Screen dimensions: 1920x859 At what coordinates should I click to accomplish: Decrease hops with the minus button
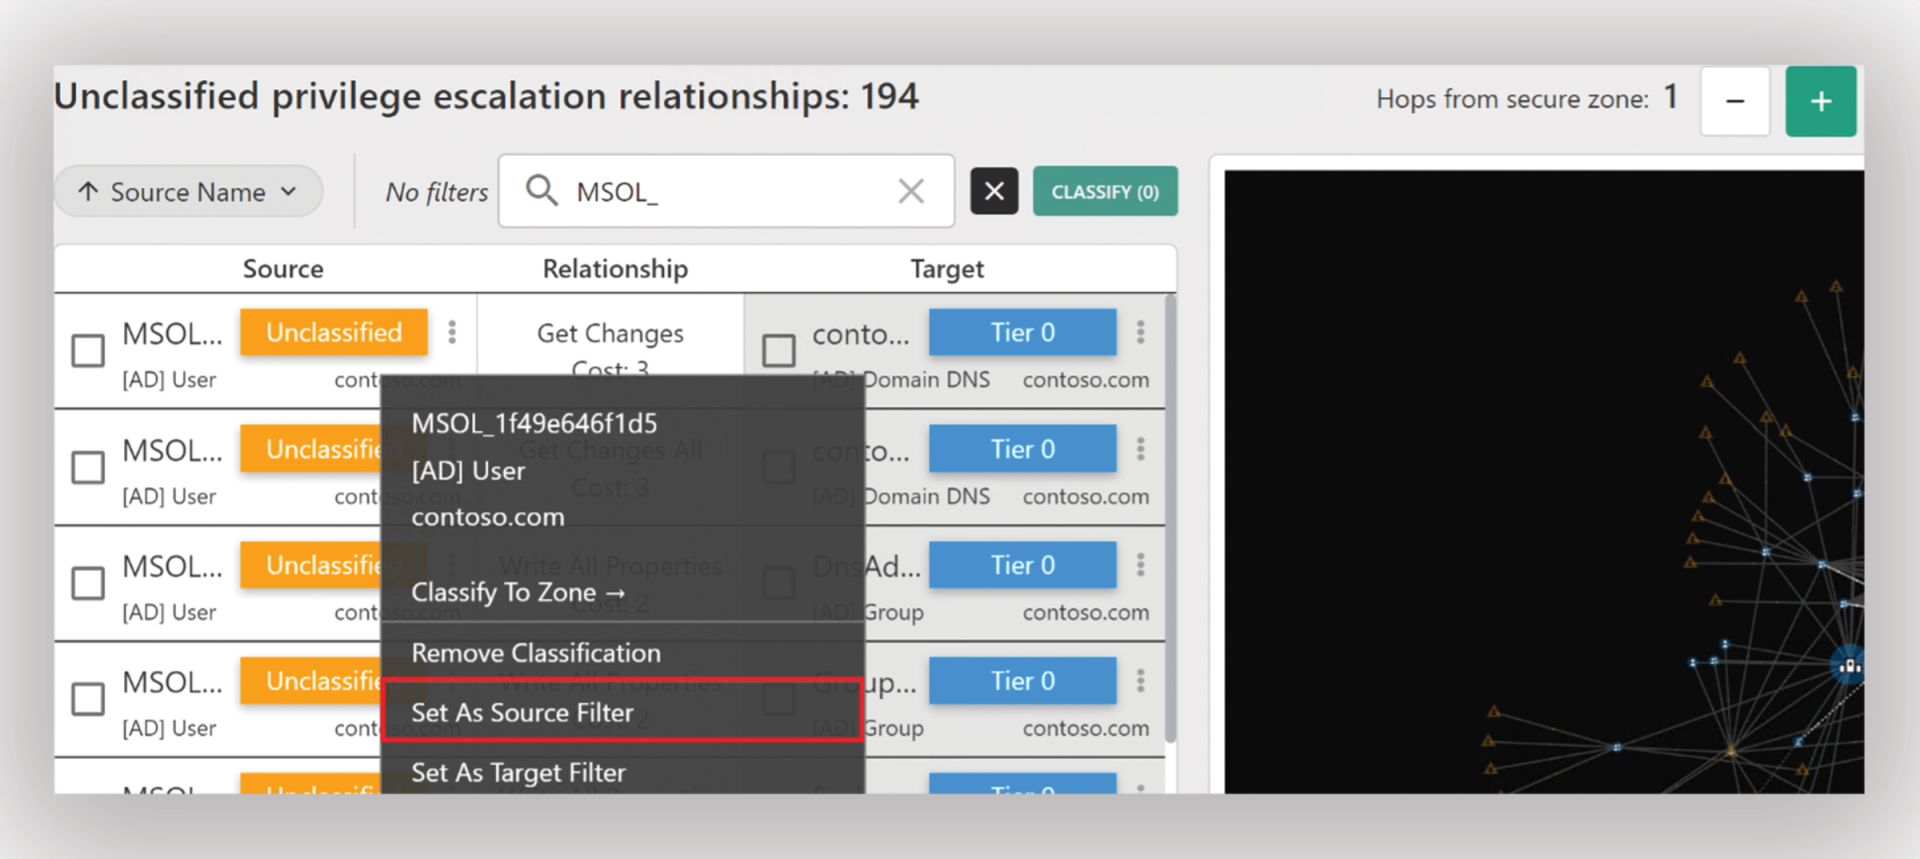click(1735, 101)
